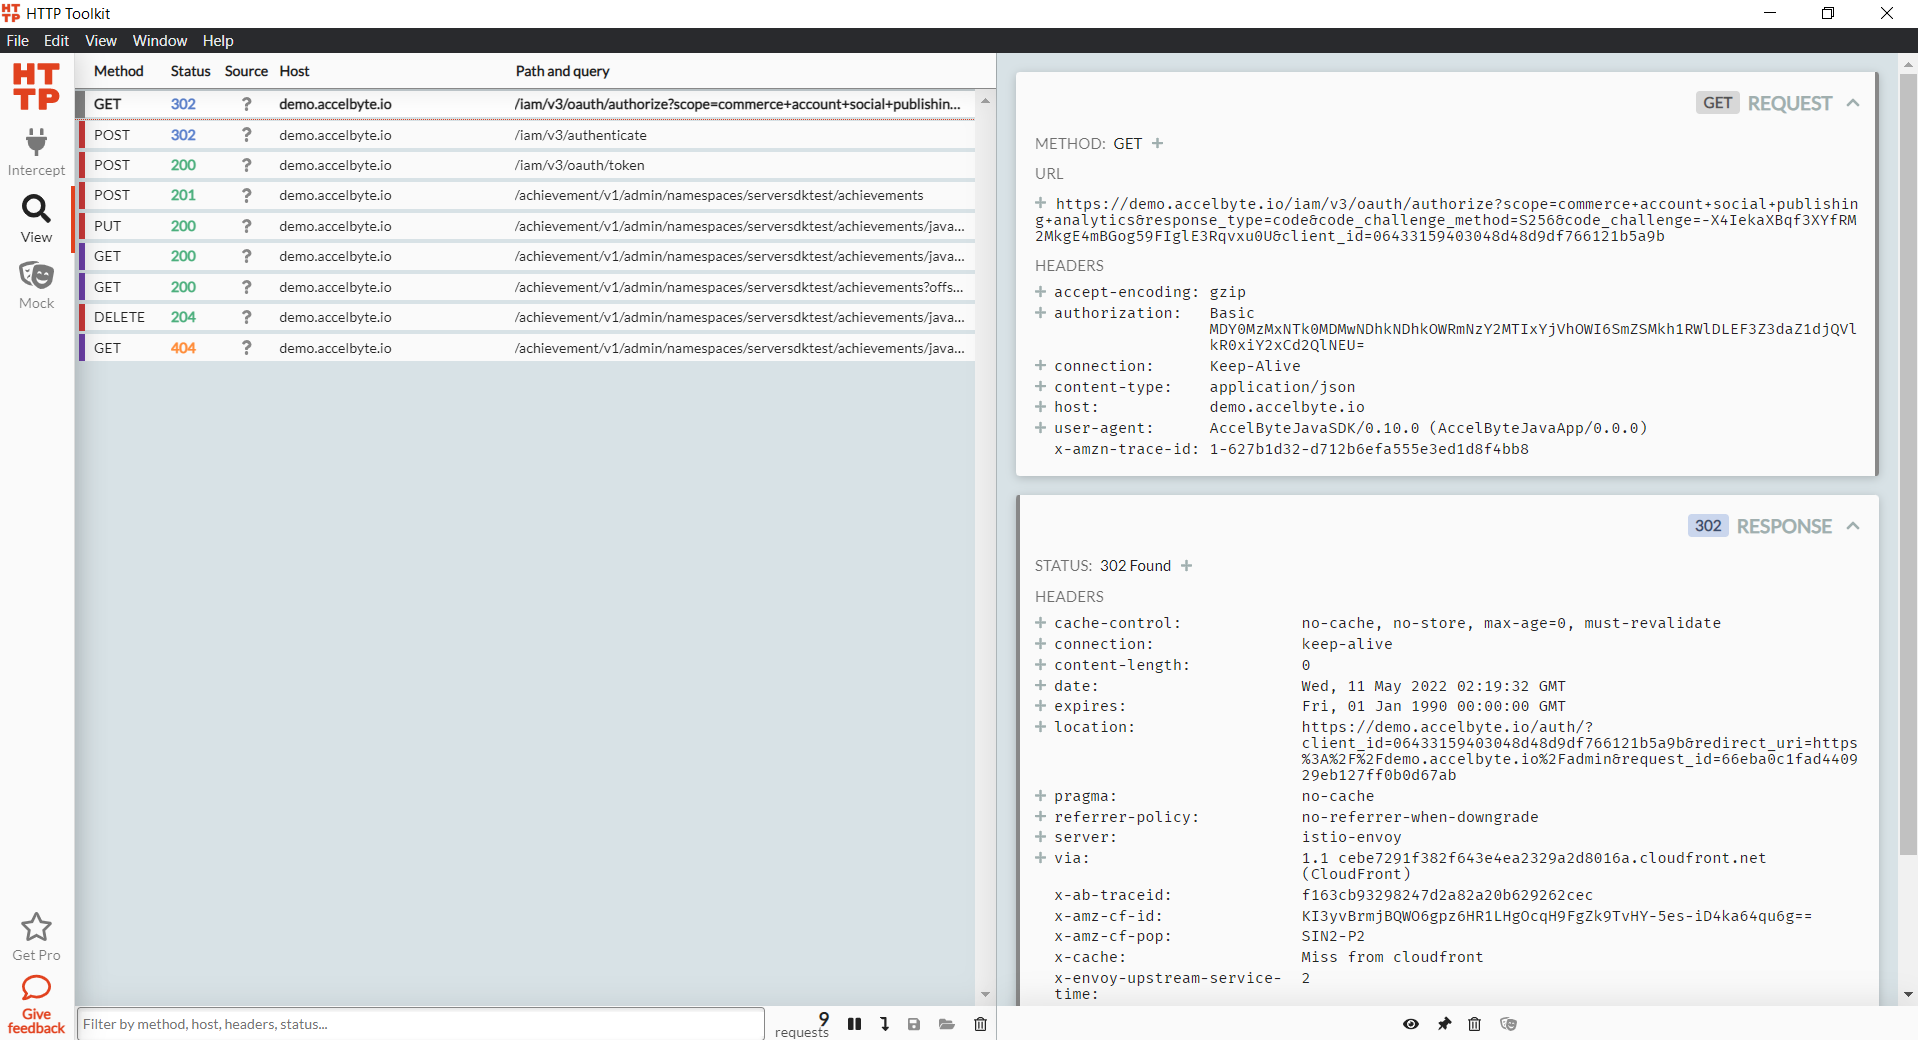Viewport: 1918px width, 1040px height.
Task: Select the Intercept sidebar icon
Action: point(36,150)
